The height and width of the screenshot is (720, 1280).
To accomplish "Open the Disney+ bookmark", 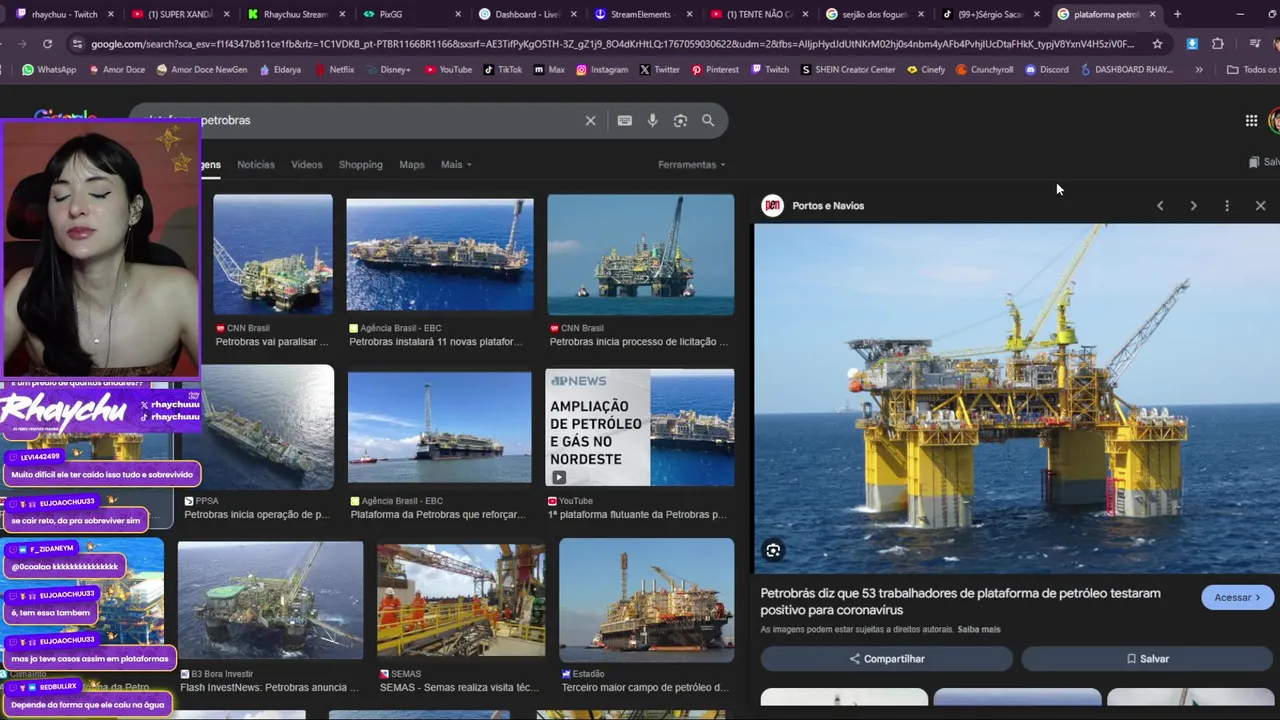I will pyautogui.click(x=388, y=70).
